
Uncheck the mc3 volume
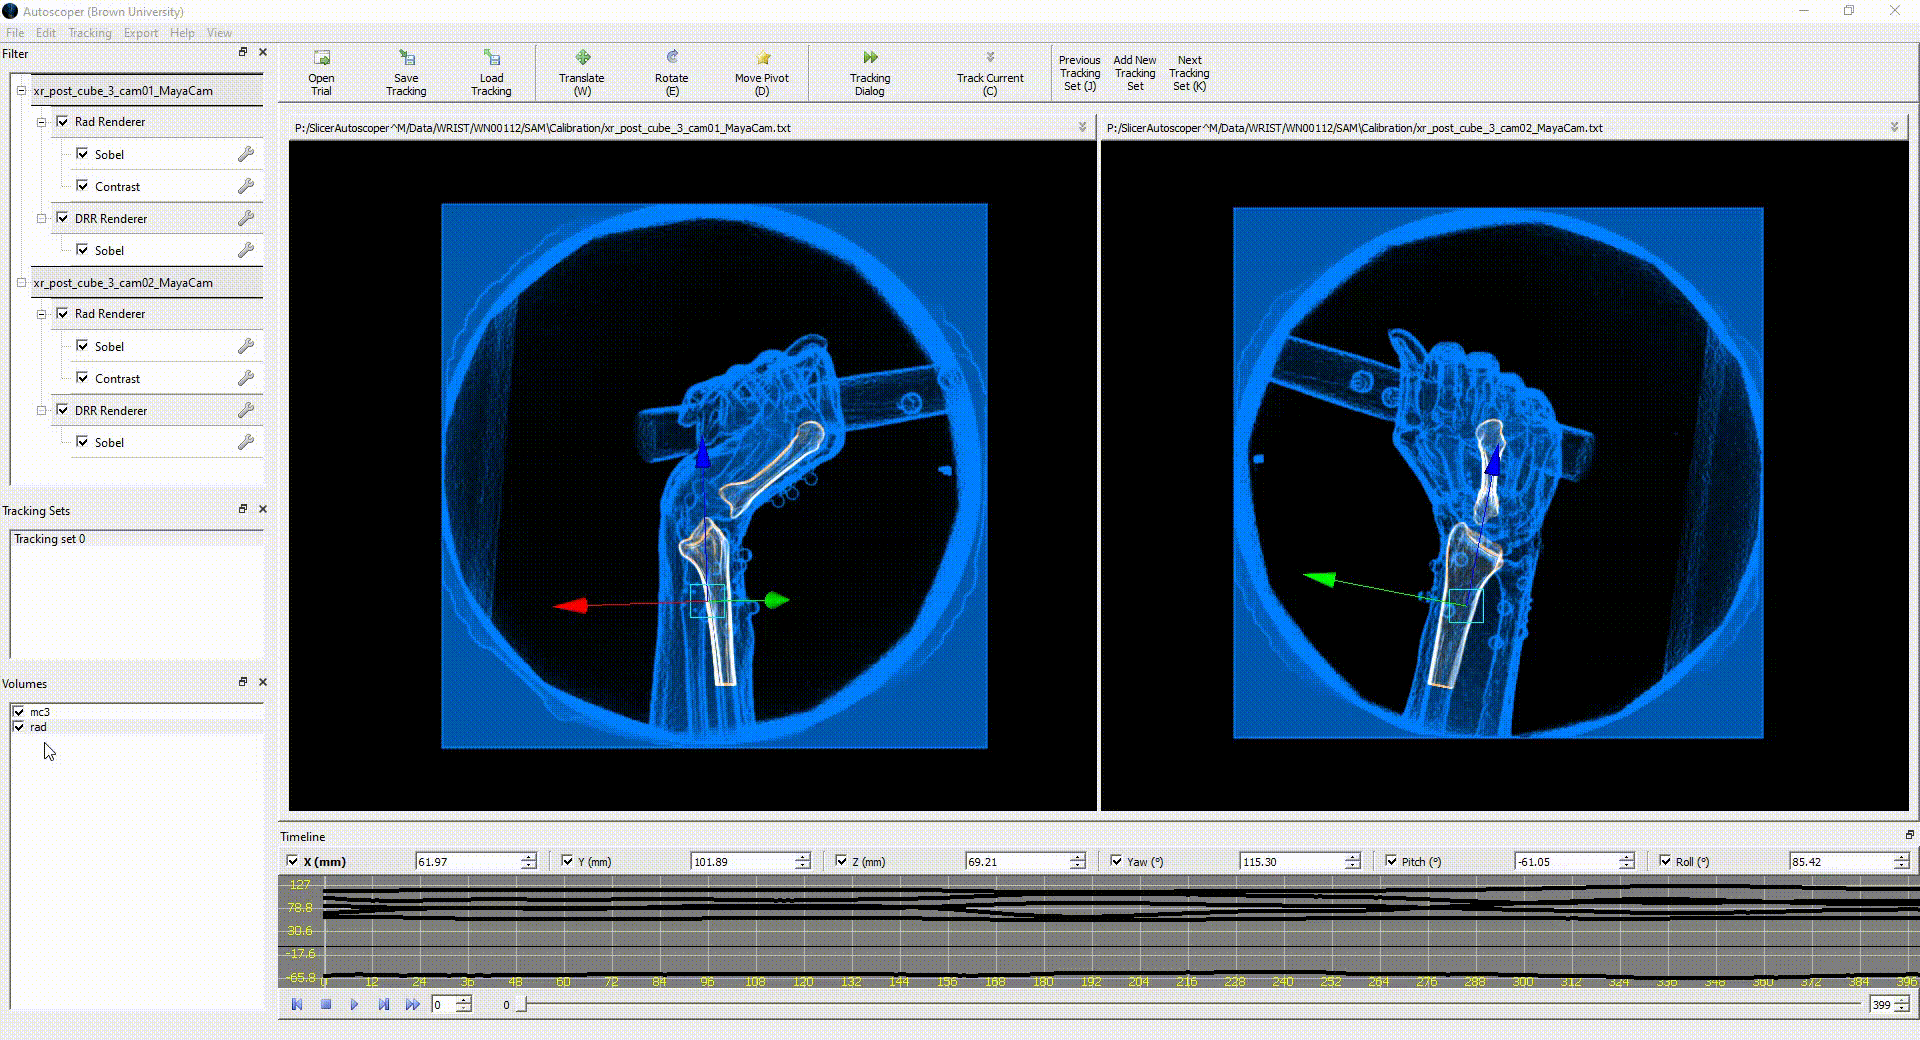click(19, 712)
